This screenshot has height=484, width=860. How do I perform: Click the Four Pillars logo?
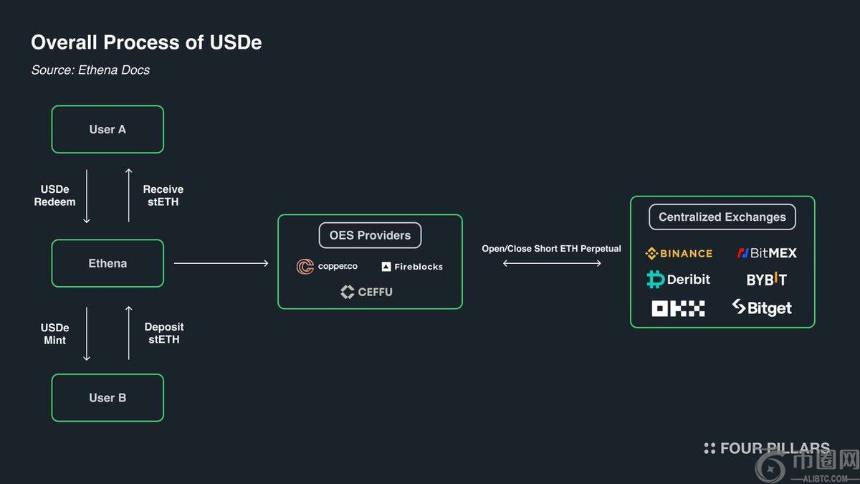tap(767, 448)
